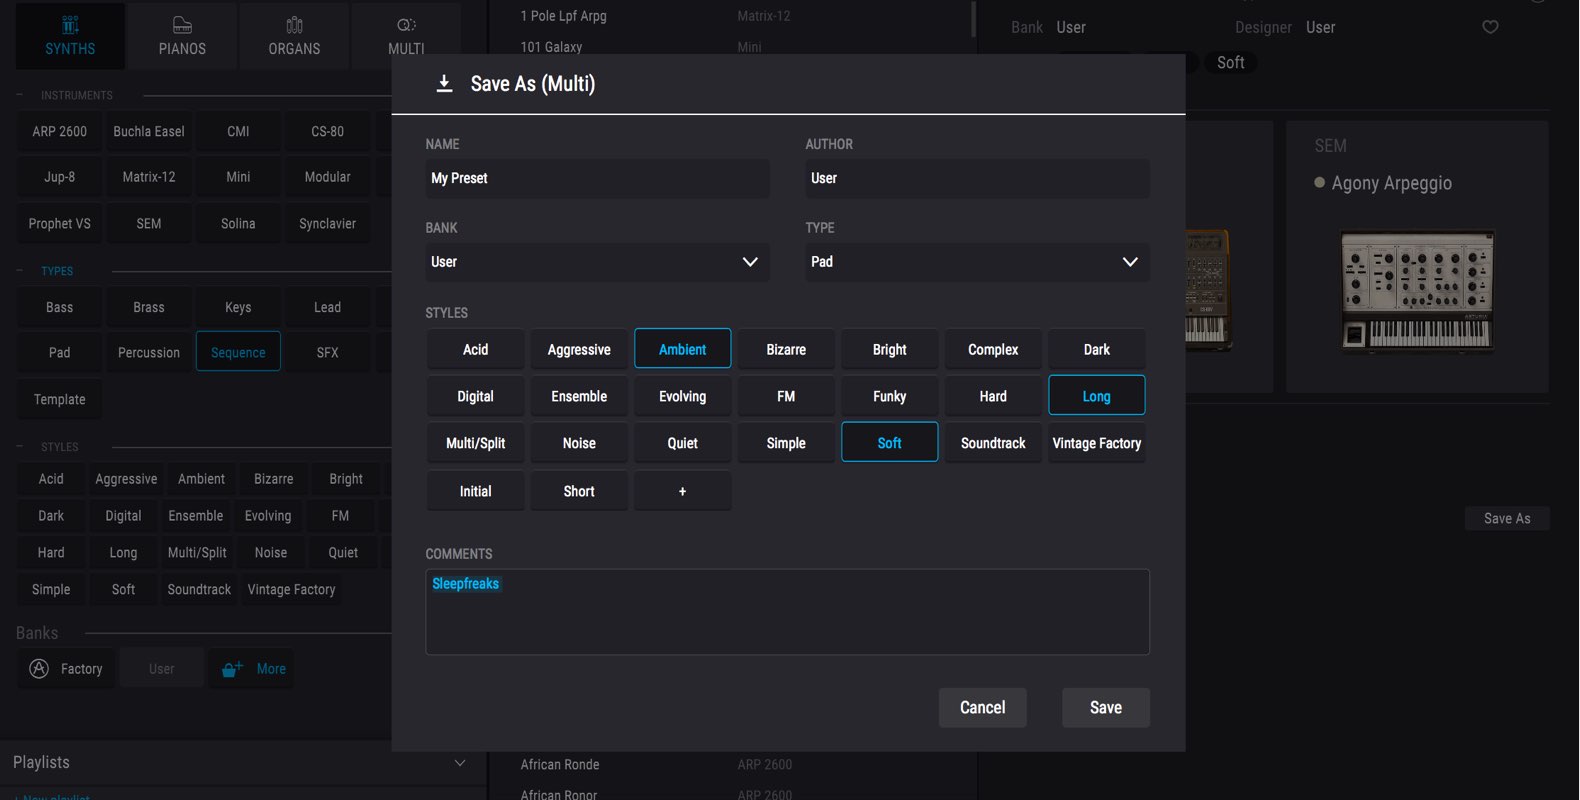Expand the Playlists section chevron

pos(460,763)
